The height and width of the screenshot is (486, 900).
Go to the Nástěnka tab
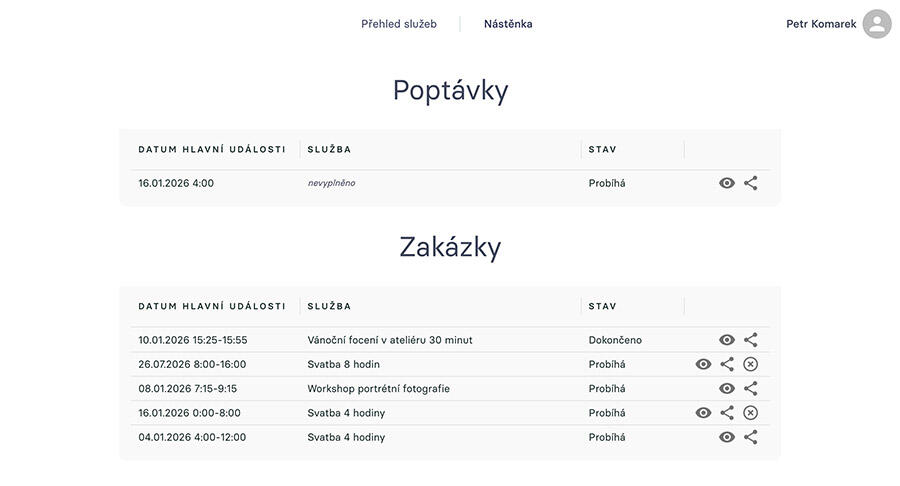(x=508, y=24)
